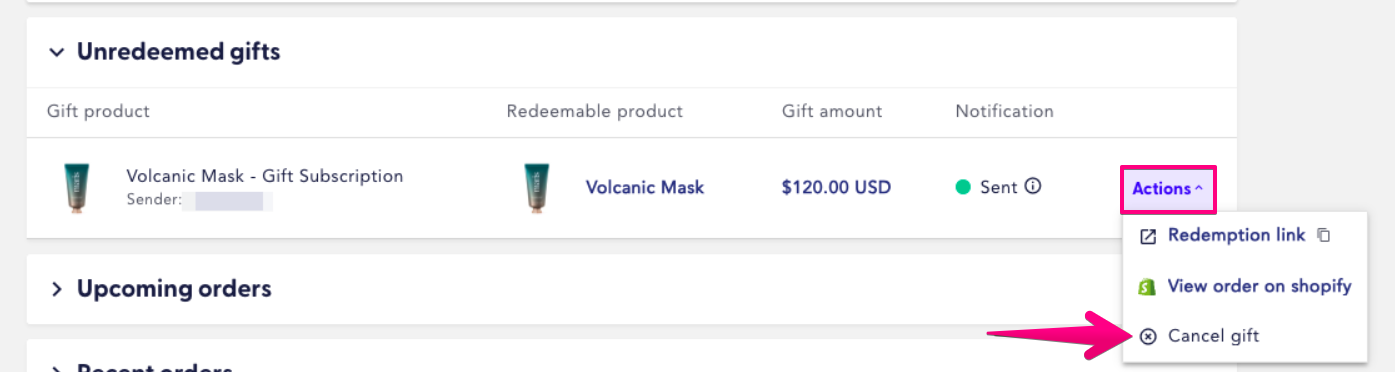Expand the Recent orders section chevron

(57, 368)
